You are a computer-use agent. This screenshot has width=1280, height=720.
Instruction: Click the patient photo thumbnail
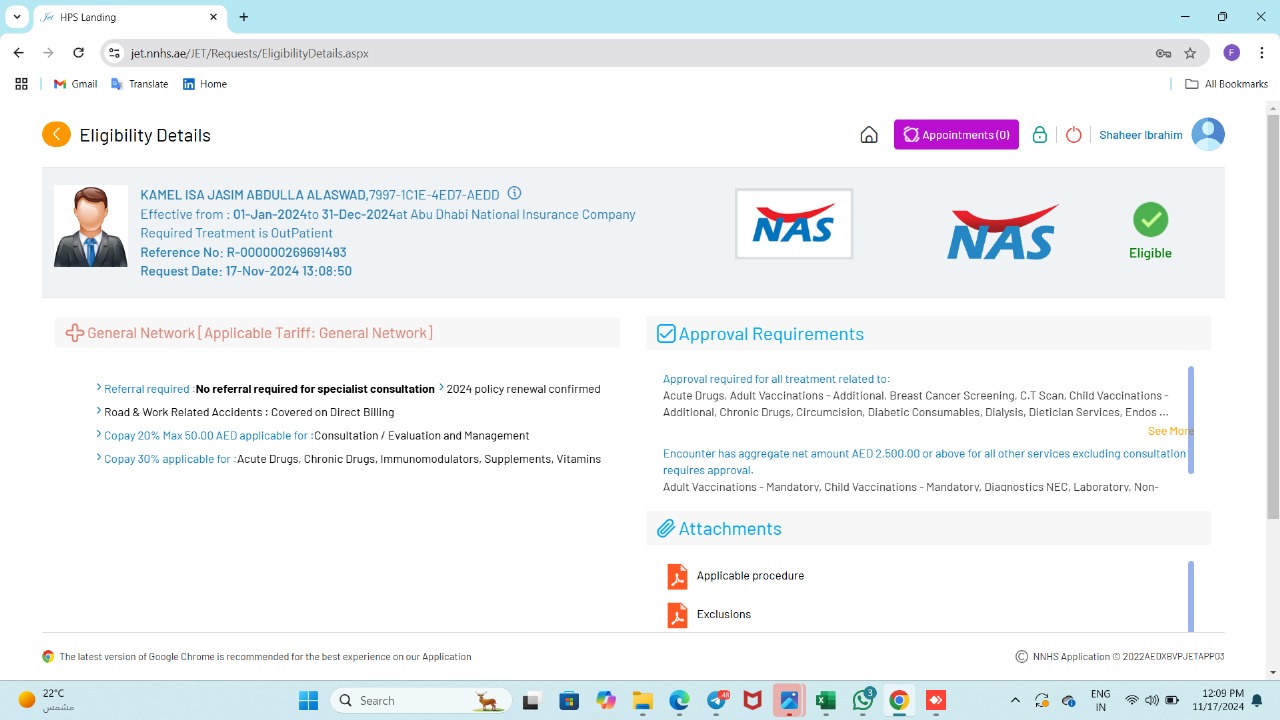91,226
